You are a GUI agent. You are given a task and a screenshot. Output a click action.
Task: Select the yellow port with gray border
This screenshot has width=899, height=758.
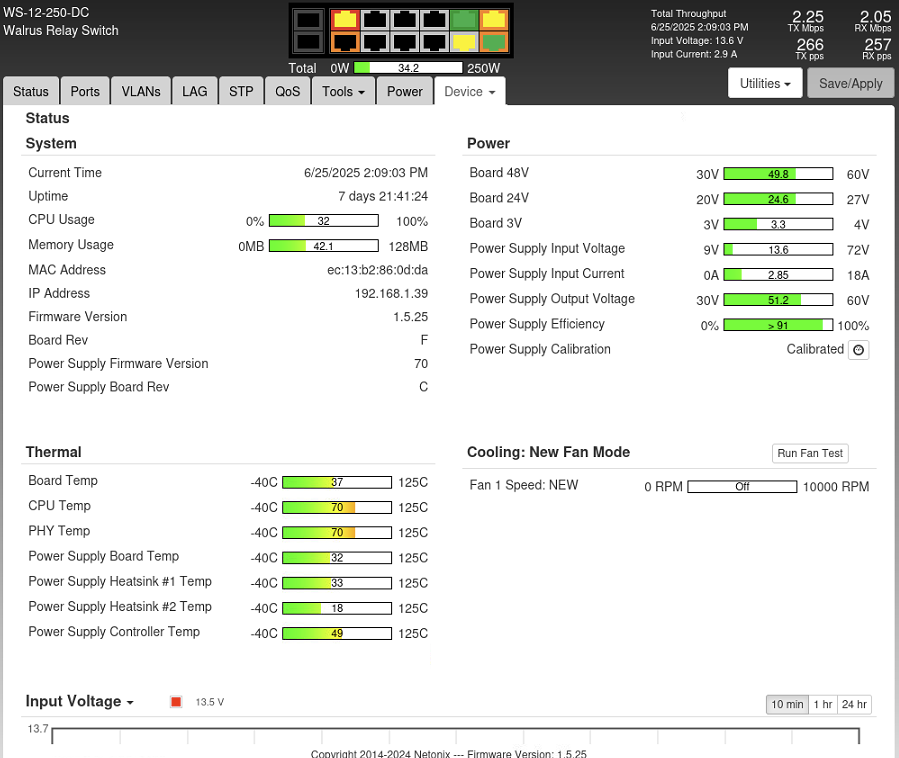(464, 42)
